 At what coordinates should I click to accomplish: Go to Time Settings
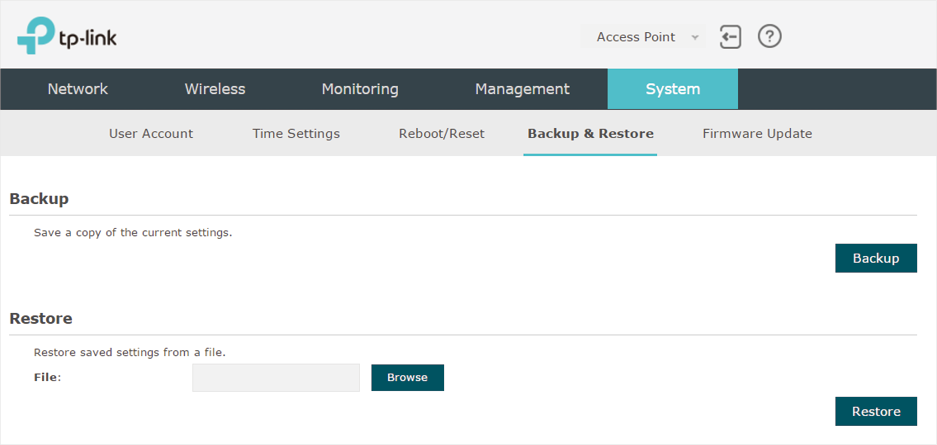[296, 134]
